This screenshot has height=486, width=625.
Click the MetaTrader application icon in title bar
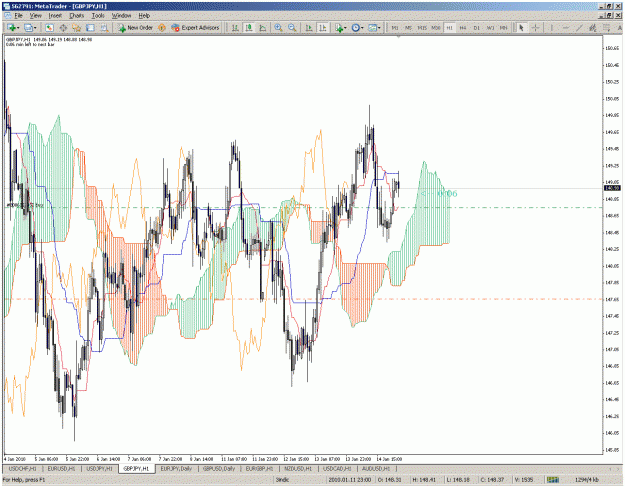click(x=7, y=6)
